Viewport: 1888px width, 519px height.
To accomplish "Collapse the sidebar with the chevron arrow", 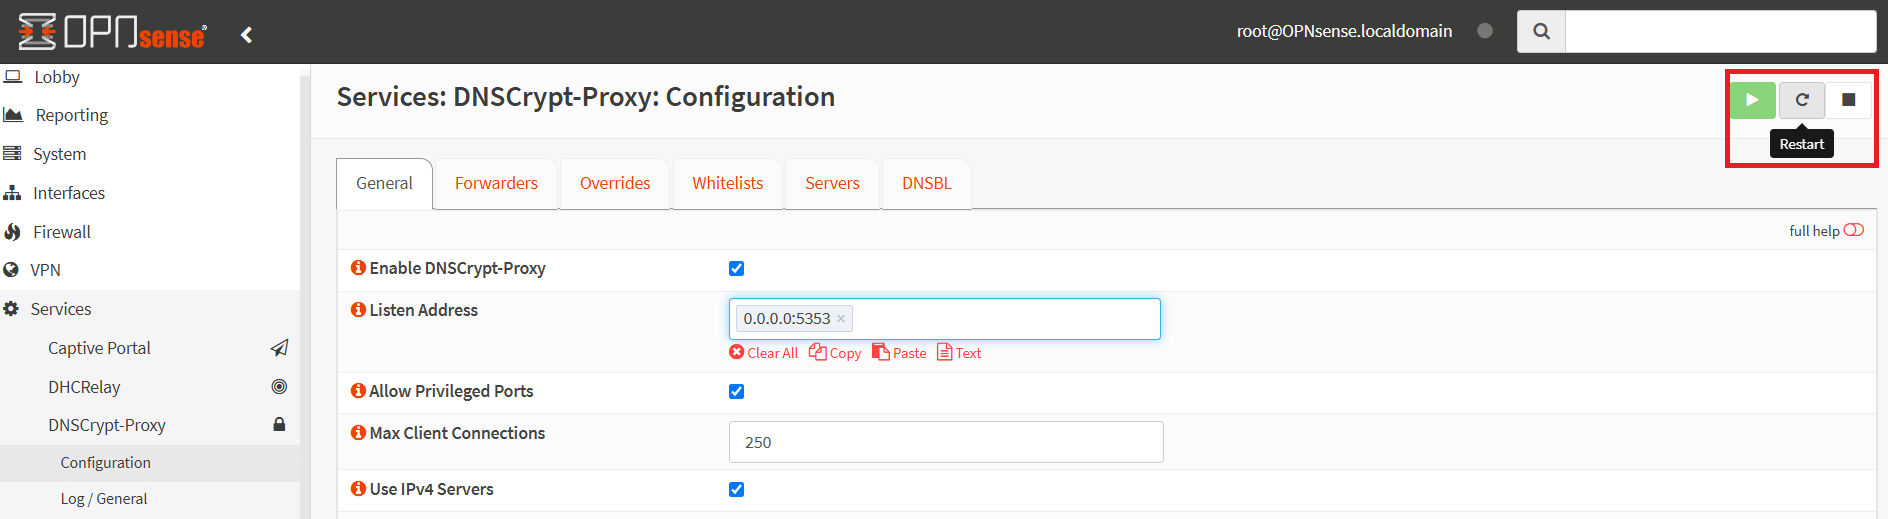I will point(247,35).
